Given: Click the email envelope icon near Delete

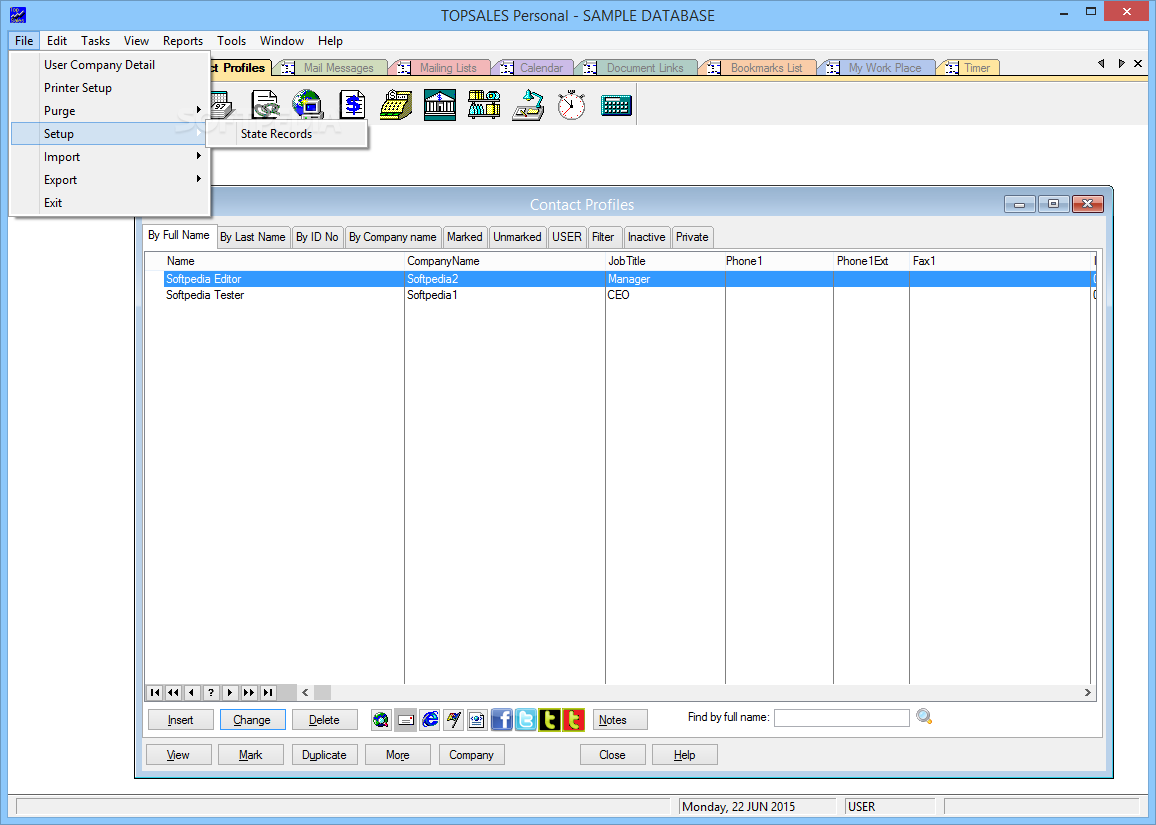Looking at the screenshot, I should [405, 720].
